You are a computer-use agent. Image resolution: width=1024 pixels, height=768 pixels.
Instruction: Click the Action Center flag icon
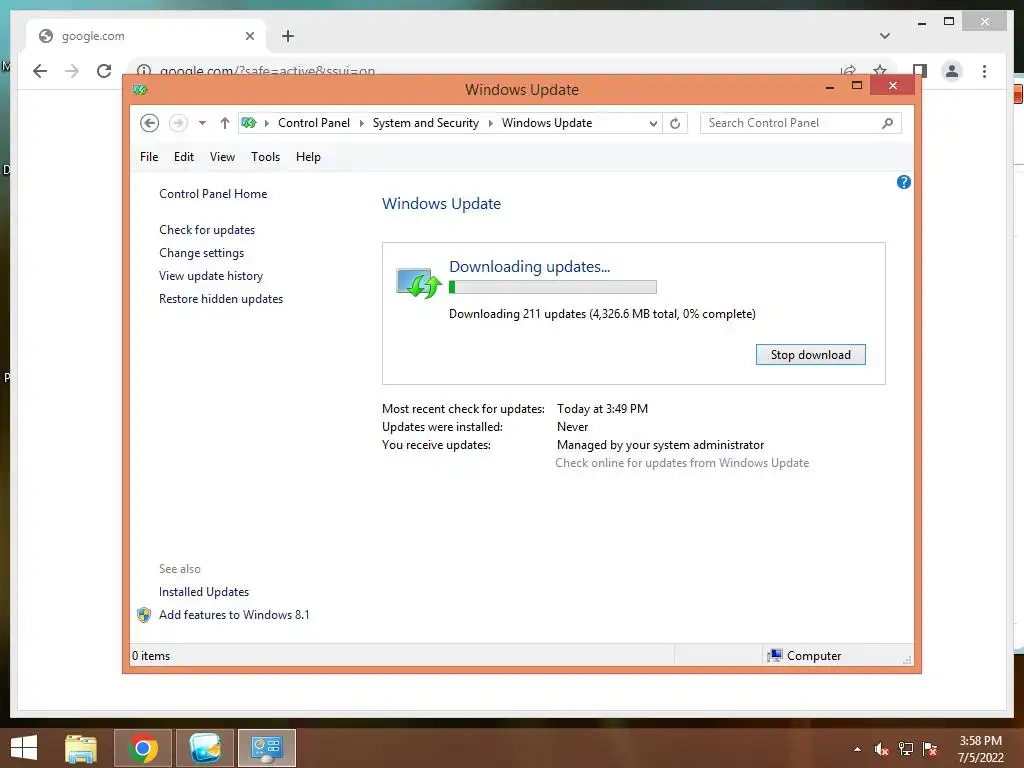(930, 749)
